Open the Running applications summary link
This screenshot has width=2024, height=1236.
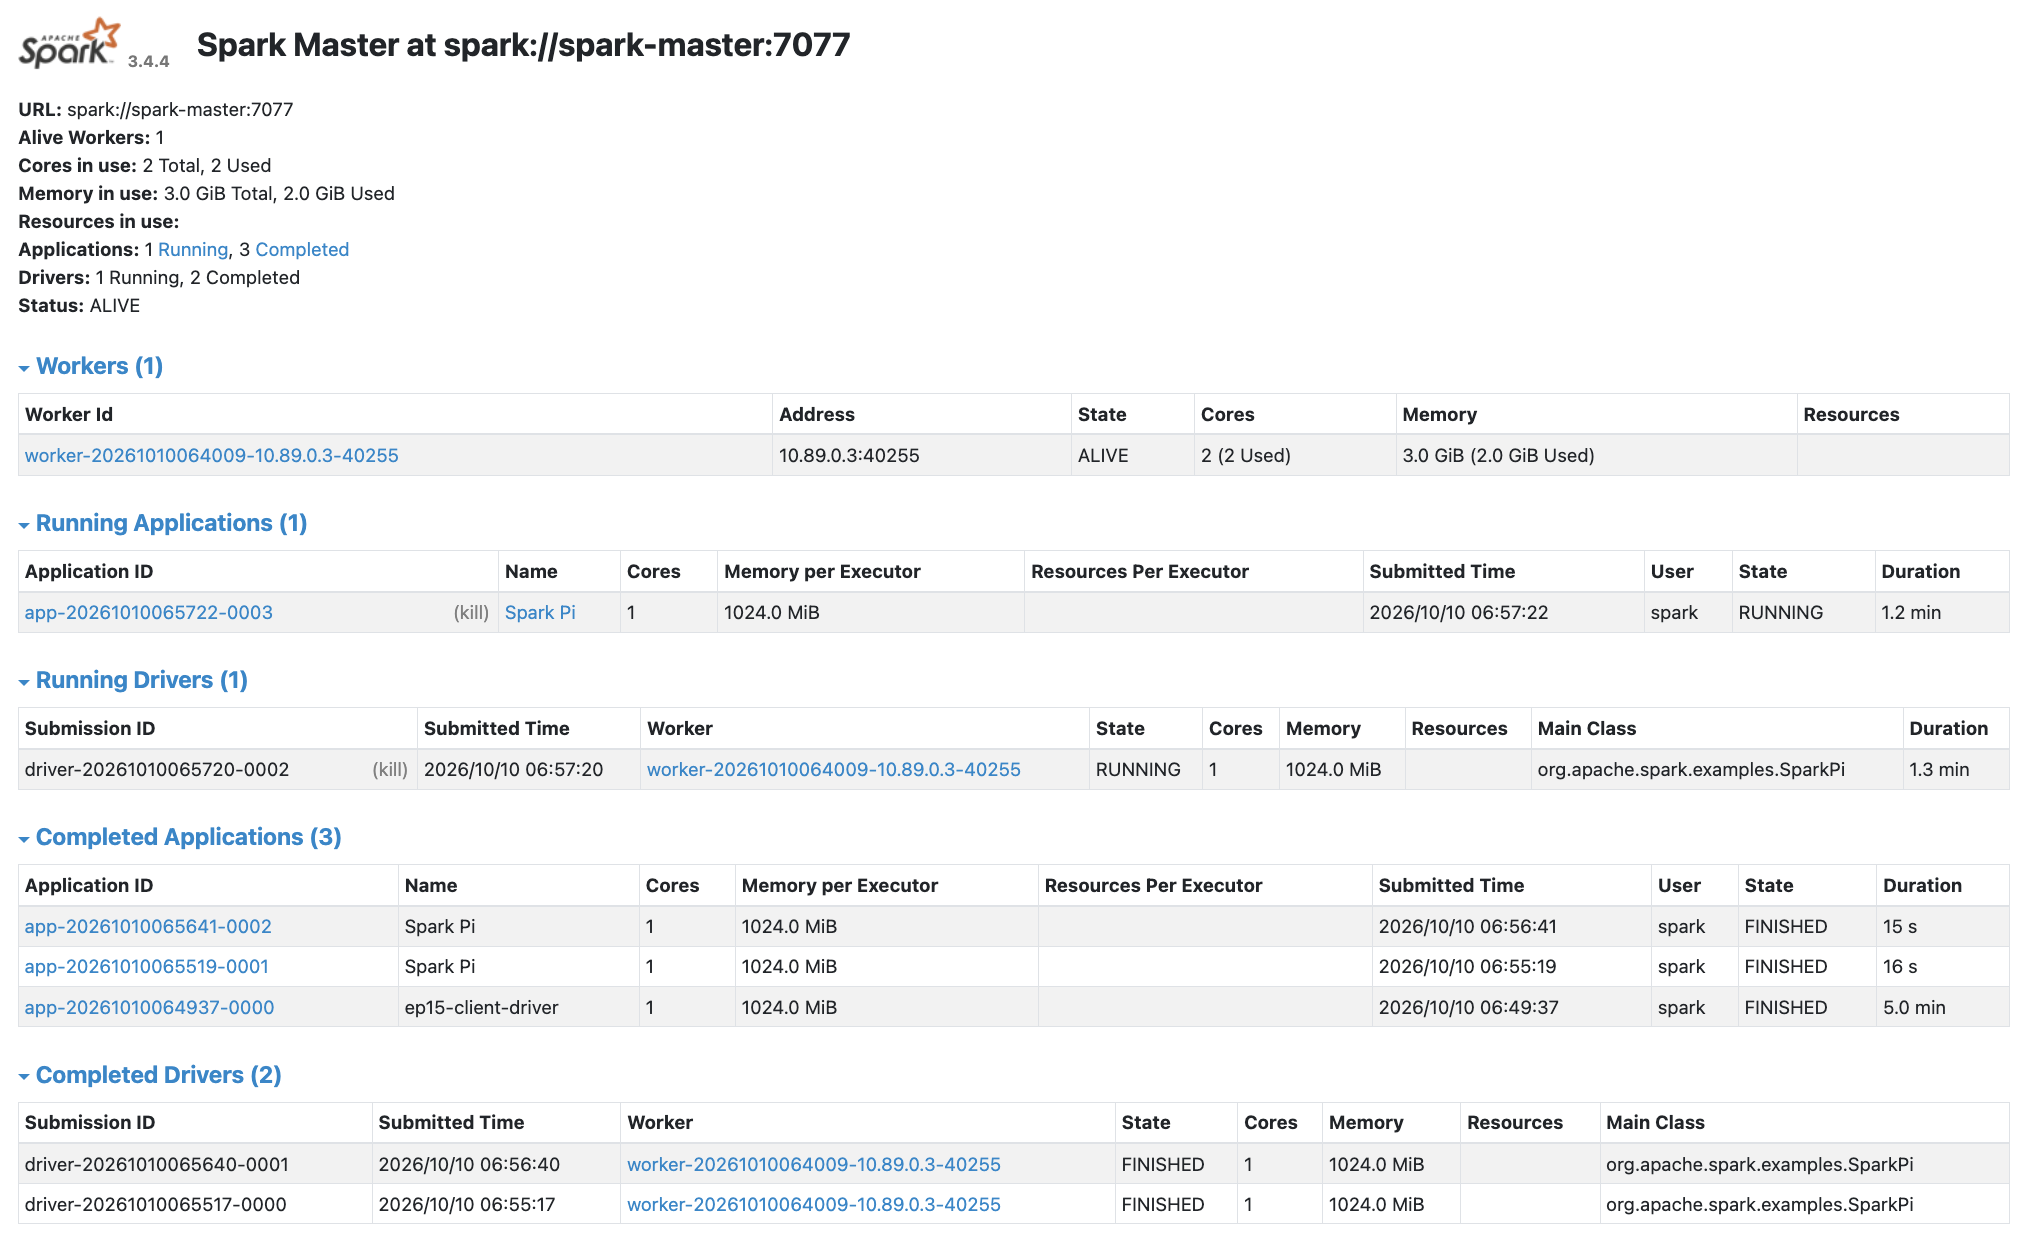[x=193, y=249]
